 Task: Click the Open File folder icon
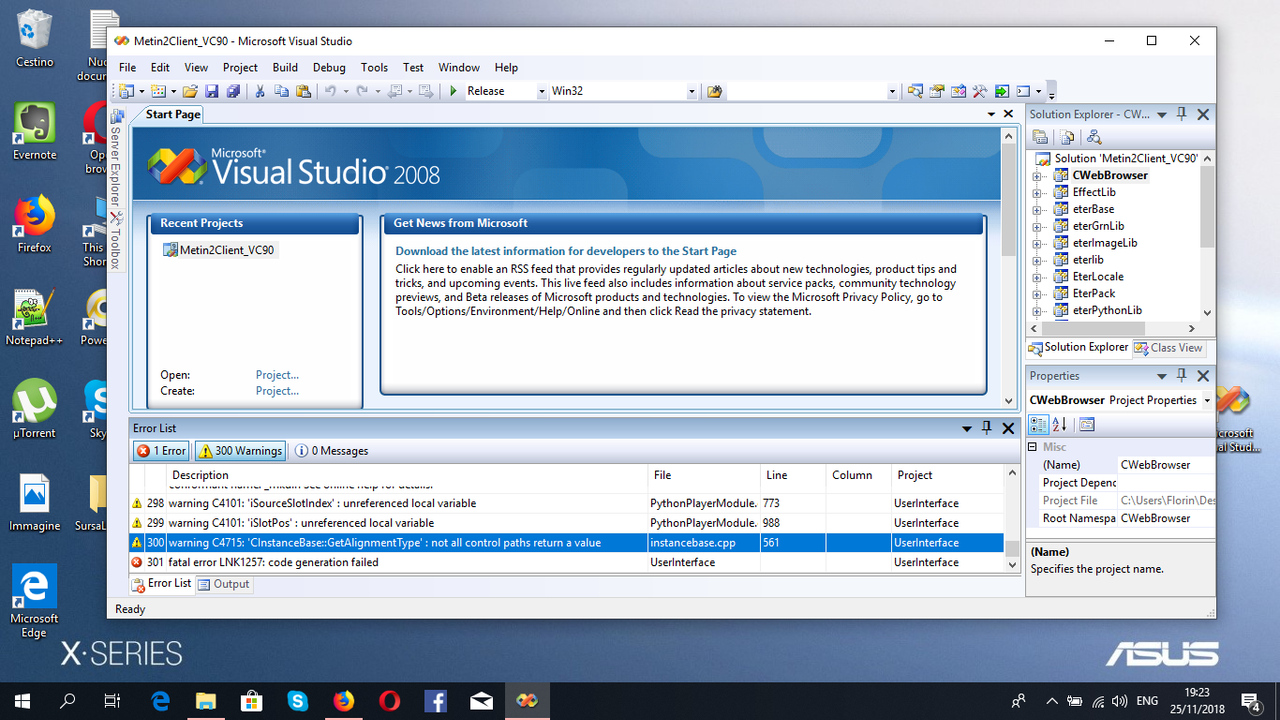[189, 91]
